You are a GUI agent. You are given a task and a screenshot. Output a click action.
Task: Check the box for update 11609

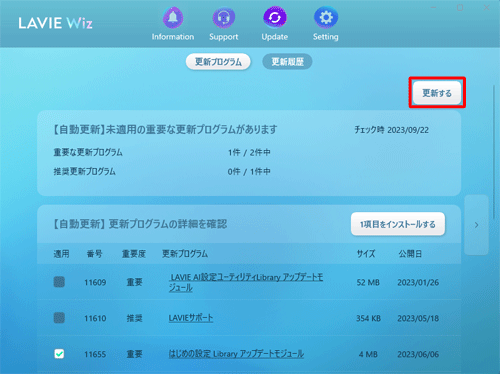(x=59, y=282)
